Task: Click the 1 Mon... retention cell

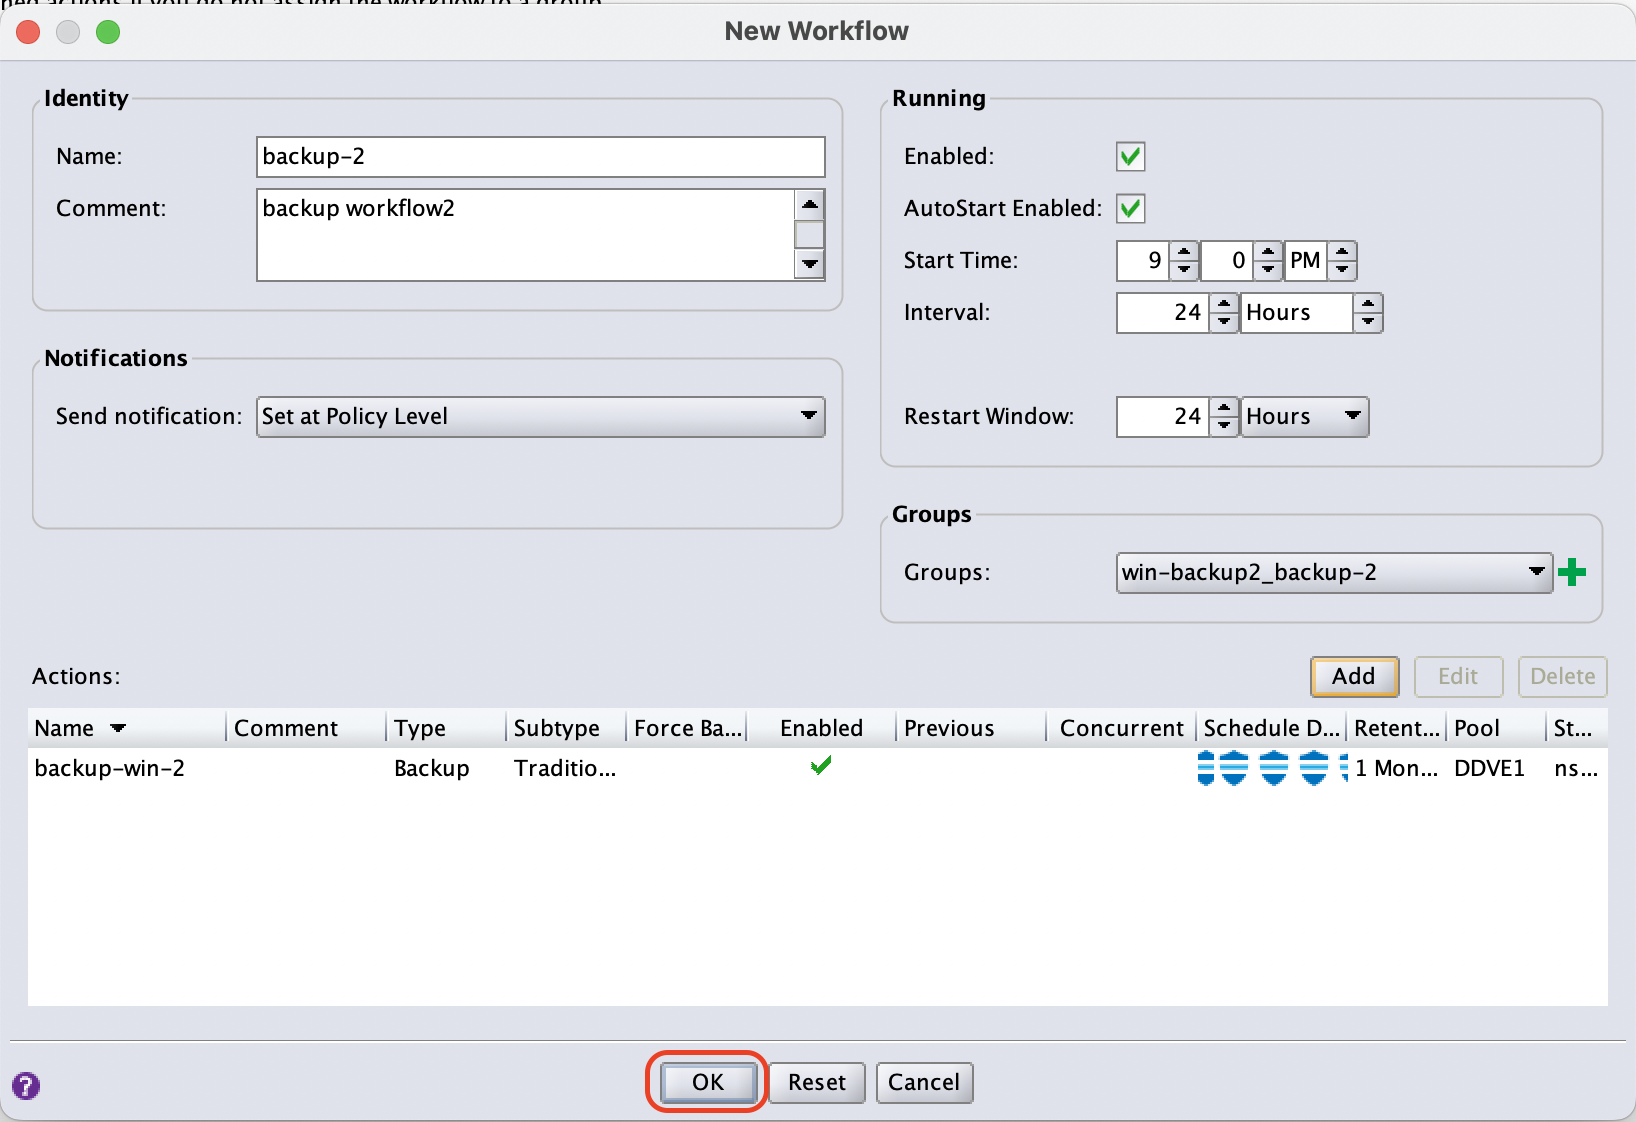Action: pos(1397,768)
